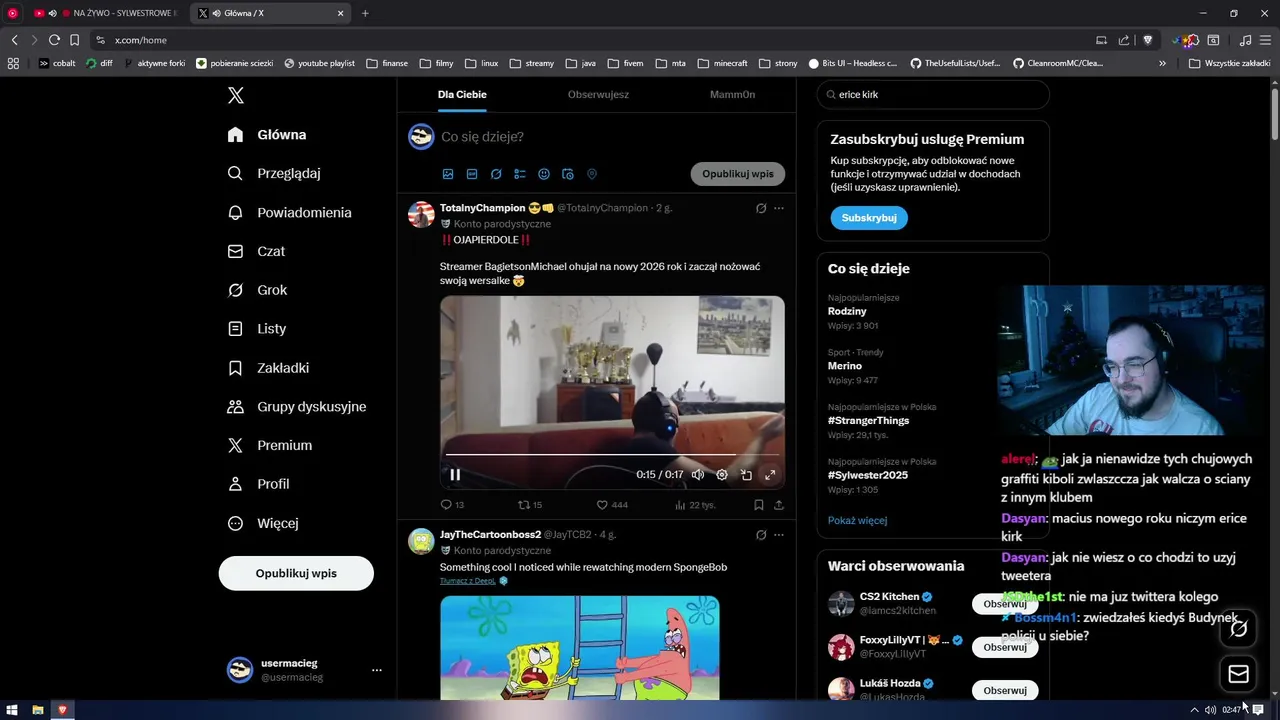This screenshot has width=1280, height=720.
Task: Switch to the Dla Ciebie tab
Action: (x=462, y=94)
